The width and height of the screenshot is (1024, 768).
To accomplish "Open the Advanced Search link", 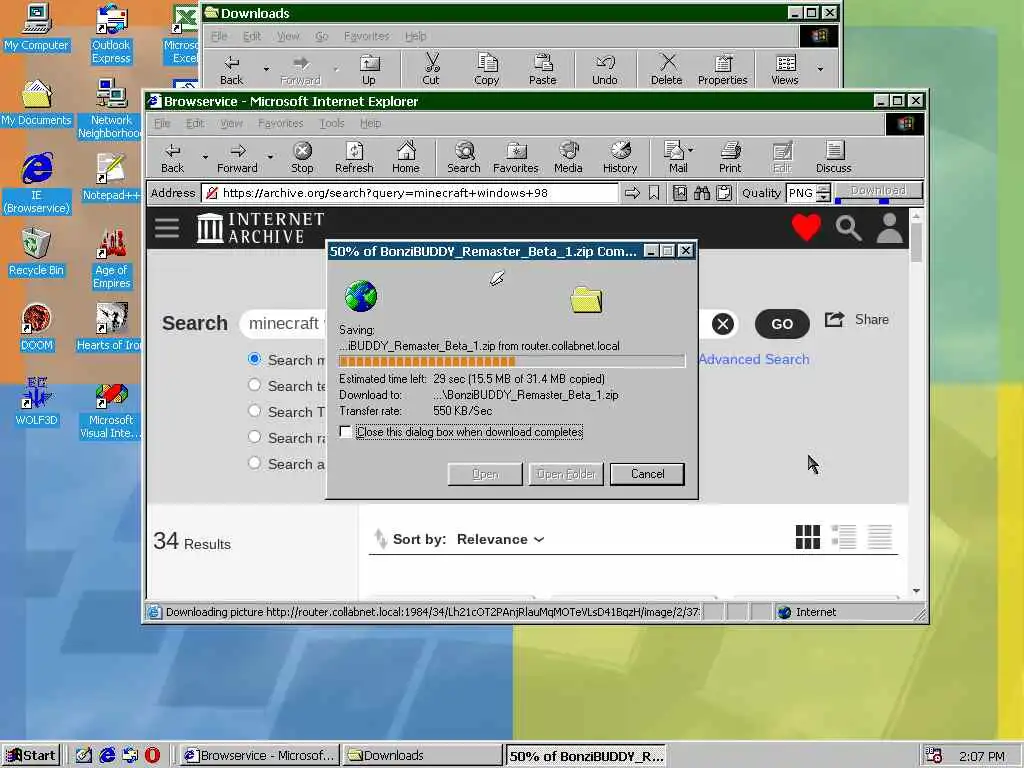I will click(x=754, y=359).
